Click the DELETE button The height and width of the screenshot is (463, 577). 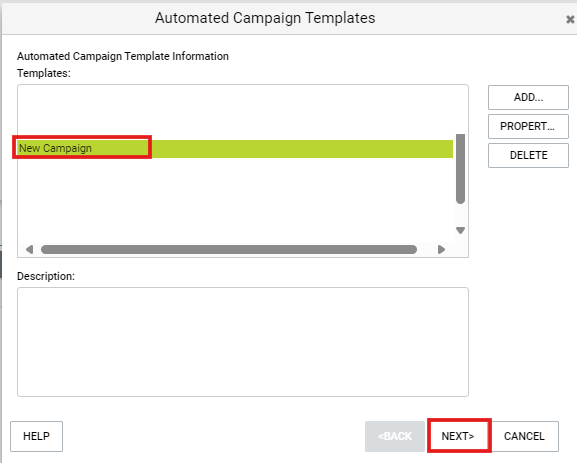(x=528, y=155)
